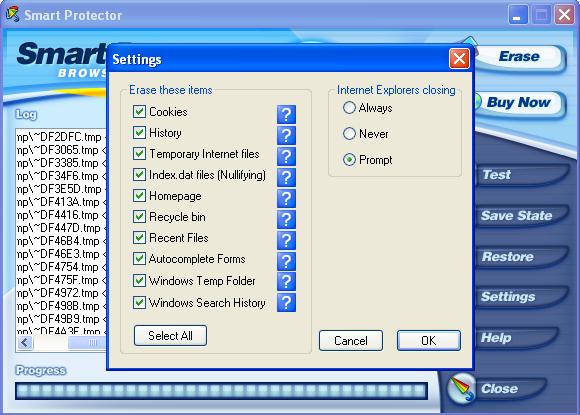Image resolution: width=580 pixels, height=415 pixels.
Task: Select log entry ~DF413A.tmp
Action: click(61, 202)
